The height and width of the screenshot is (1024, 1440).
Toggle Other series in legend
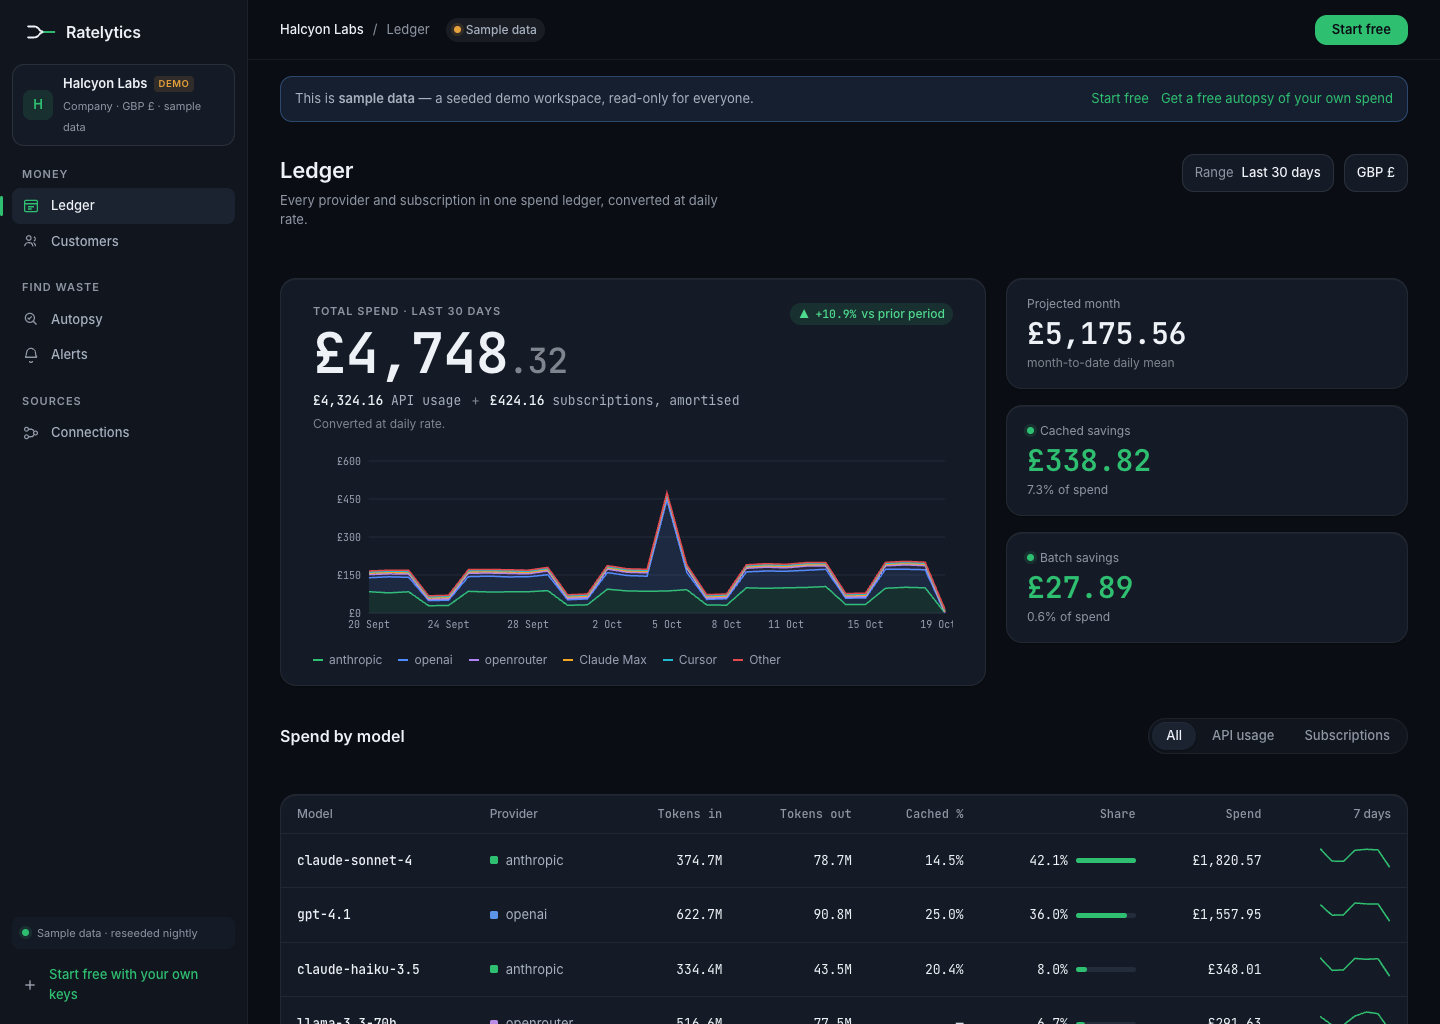(x=757, y=660)
